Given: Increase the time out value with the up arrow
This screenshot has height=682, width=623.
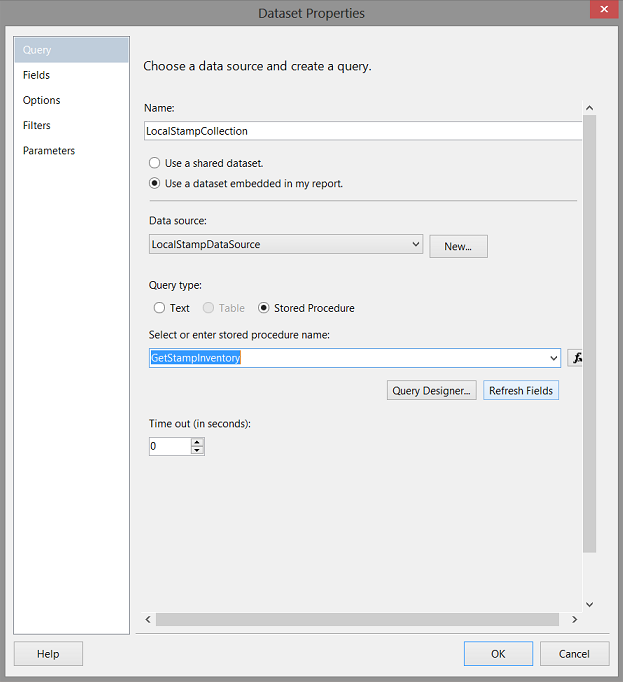Looking at the screenshot, I should click(x=197, y=442).
